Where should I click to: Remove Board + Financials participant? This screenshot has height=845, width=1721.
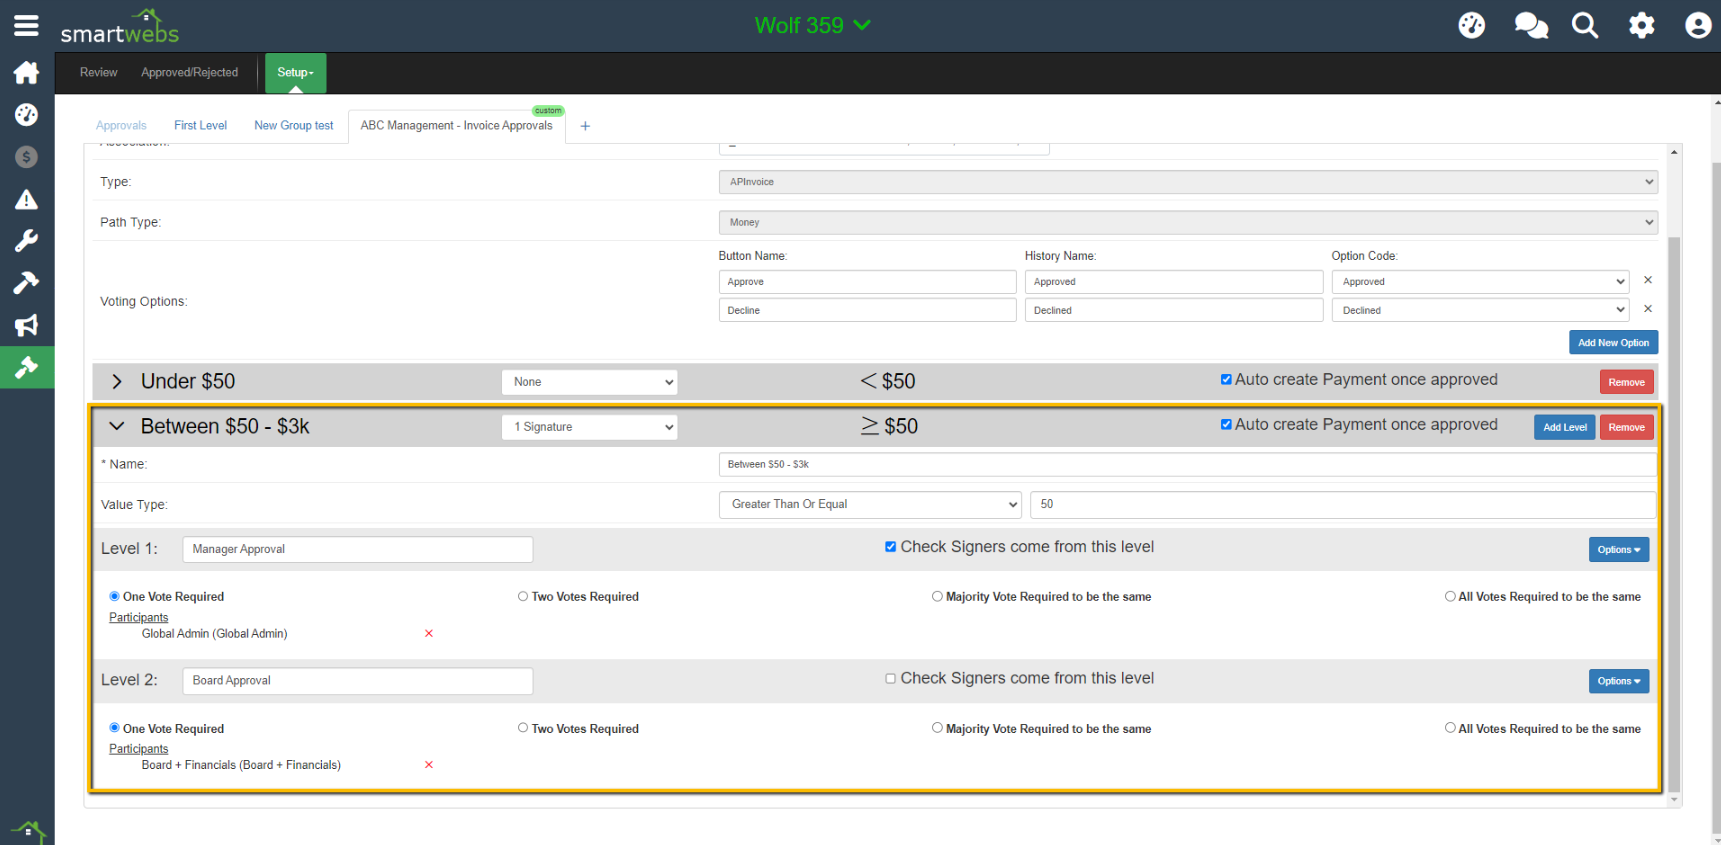click(429, 765)
